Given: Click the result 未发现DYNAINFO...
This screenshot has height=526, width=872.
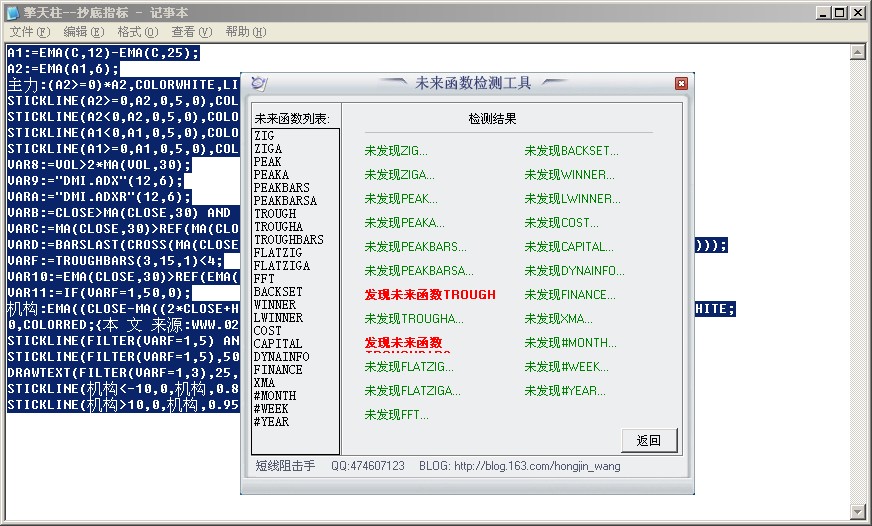Looking at the screenshot, I should coord(574,271).
